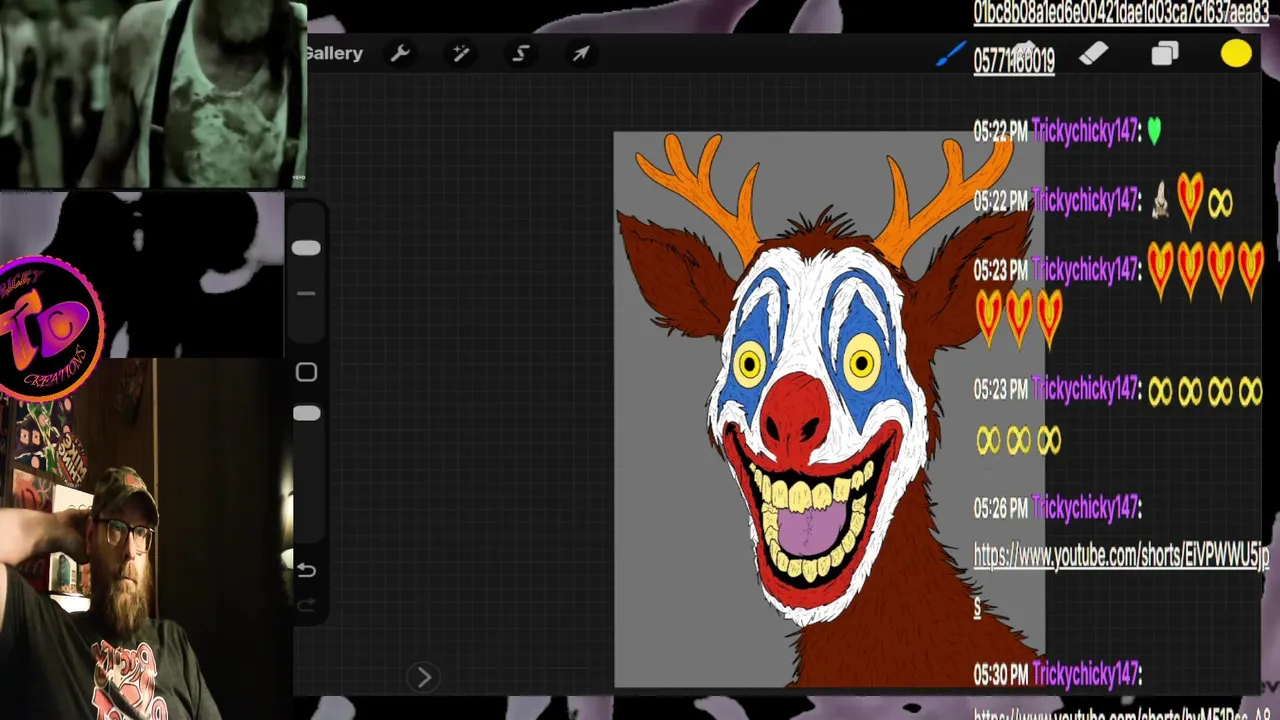Click the 0577166019 underlined text at top
The width and height of the screenshot is (1280, 720).
tap(1014, 61)
